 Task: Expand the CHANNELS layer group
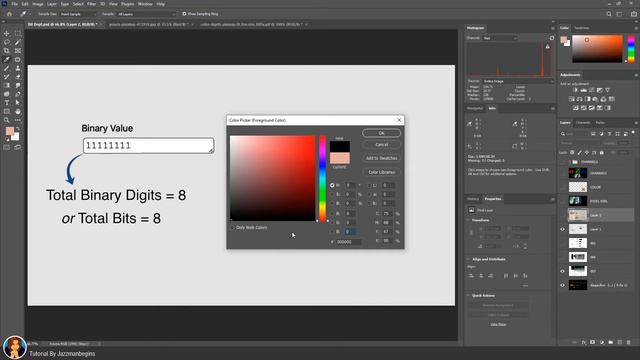point(570,162)
